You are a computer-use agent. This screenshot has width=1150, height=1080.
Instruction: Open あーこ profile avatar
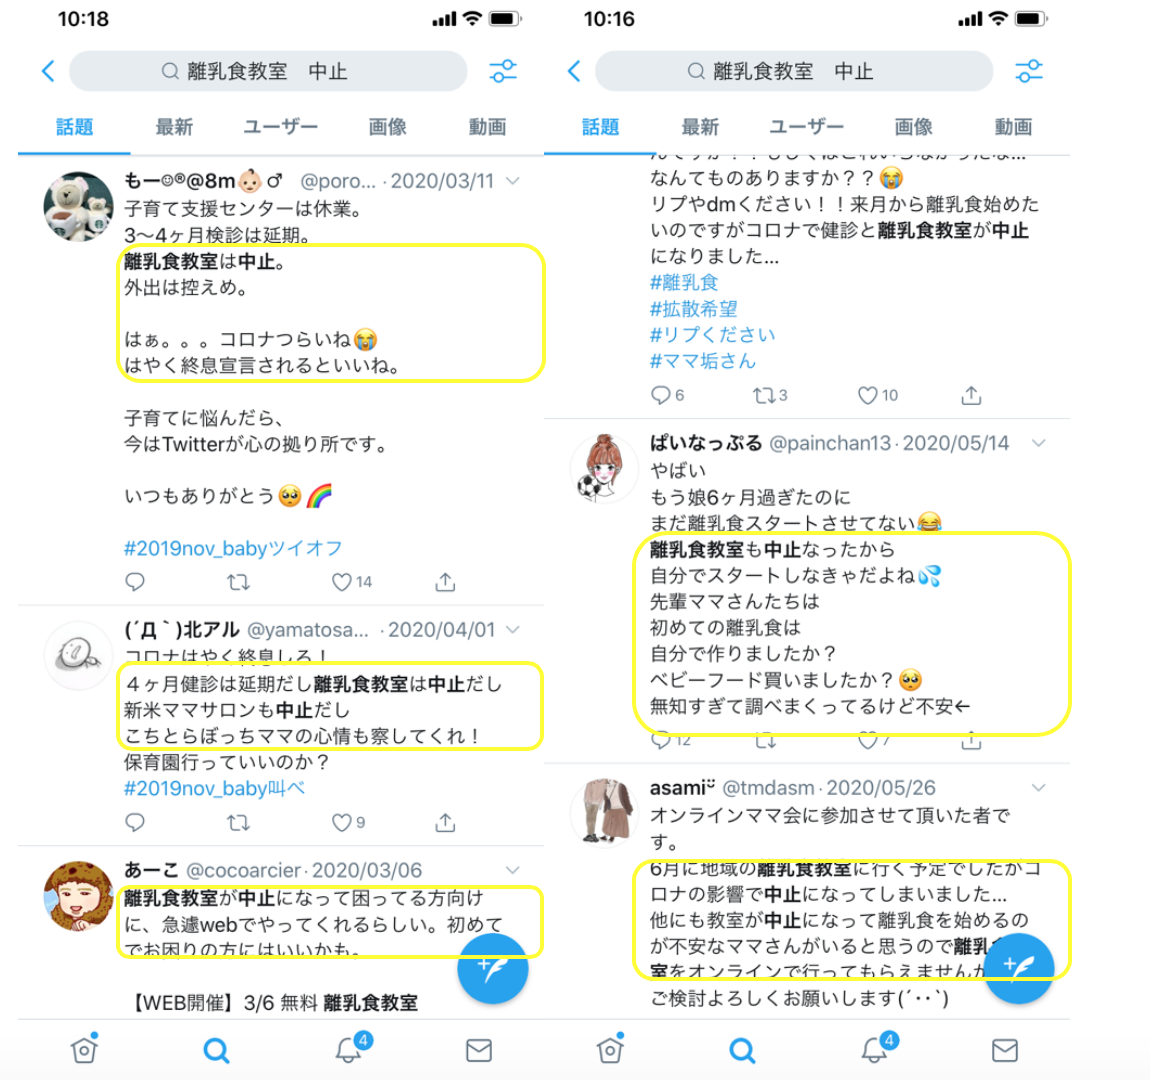78,896
